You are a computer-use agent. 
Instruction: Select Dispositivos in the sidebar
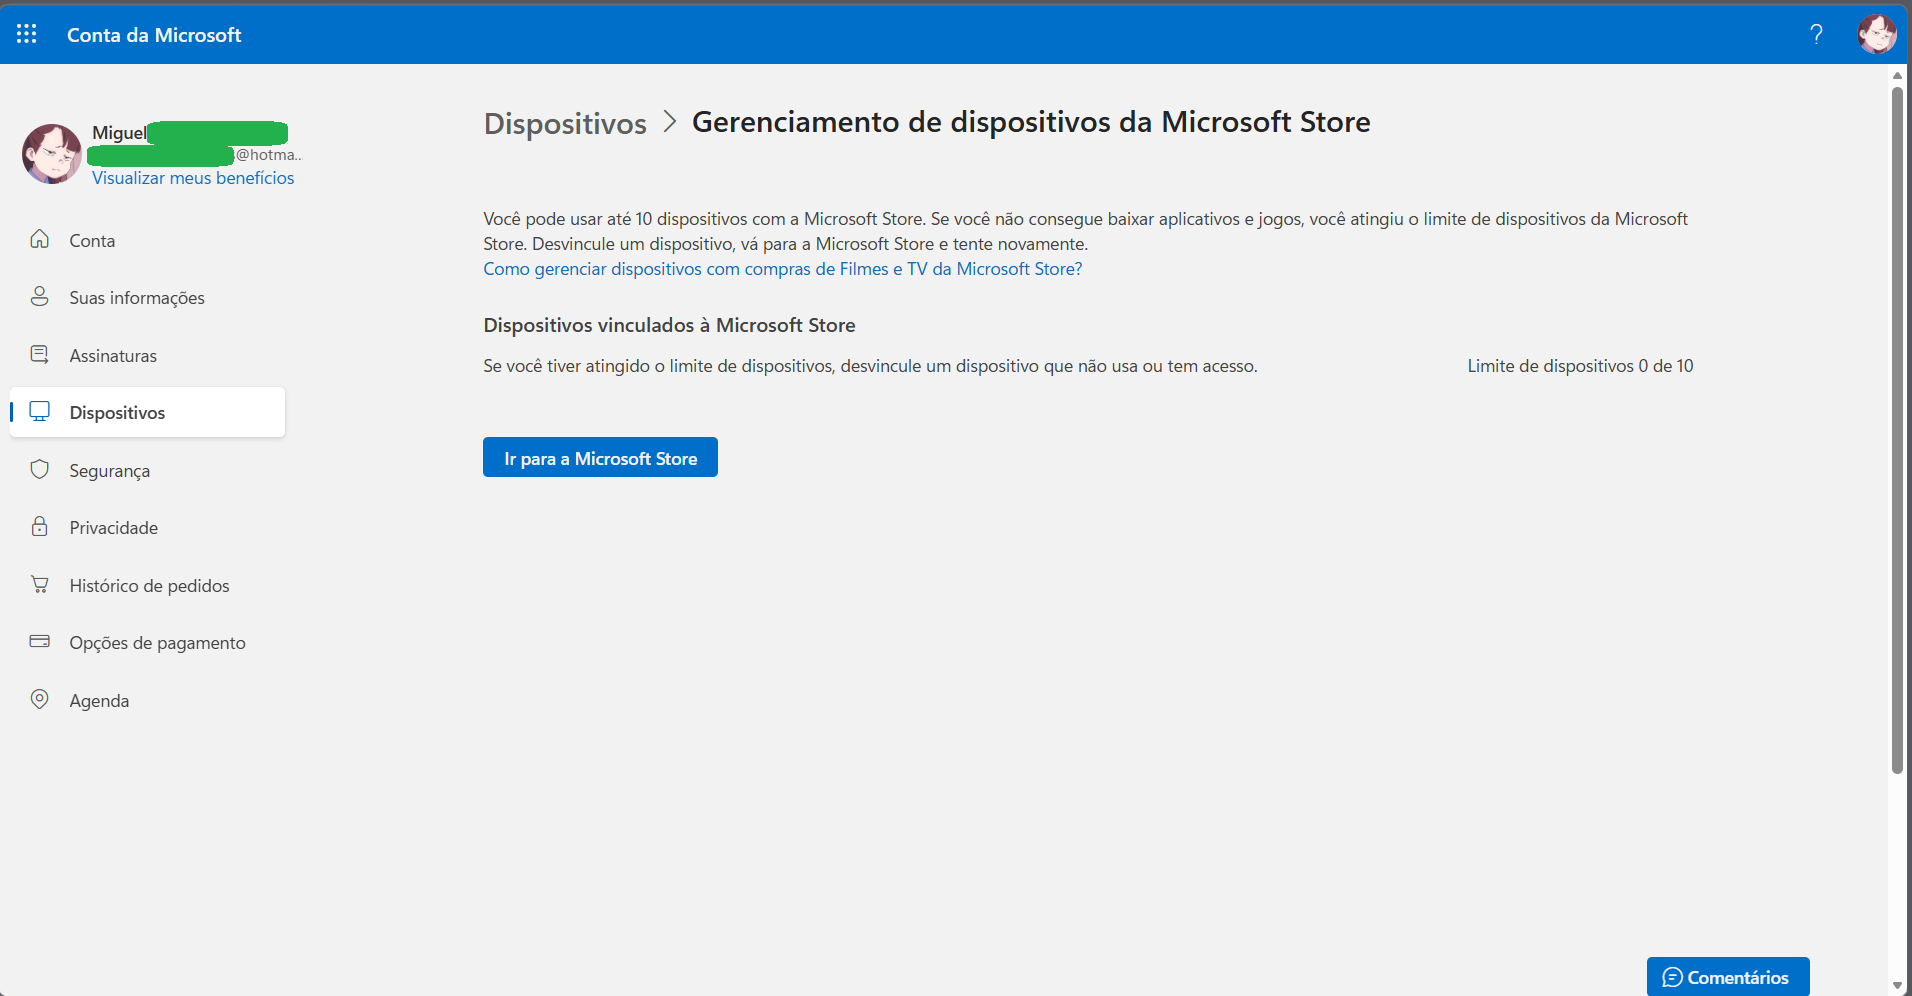[147, 412]
